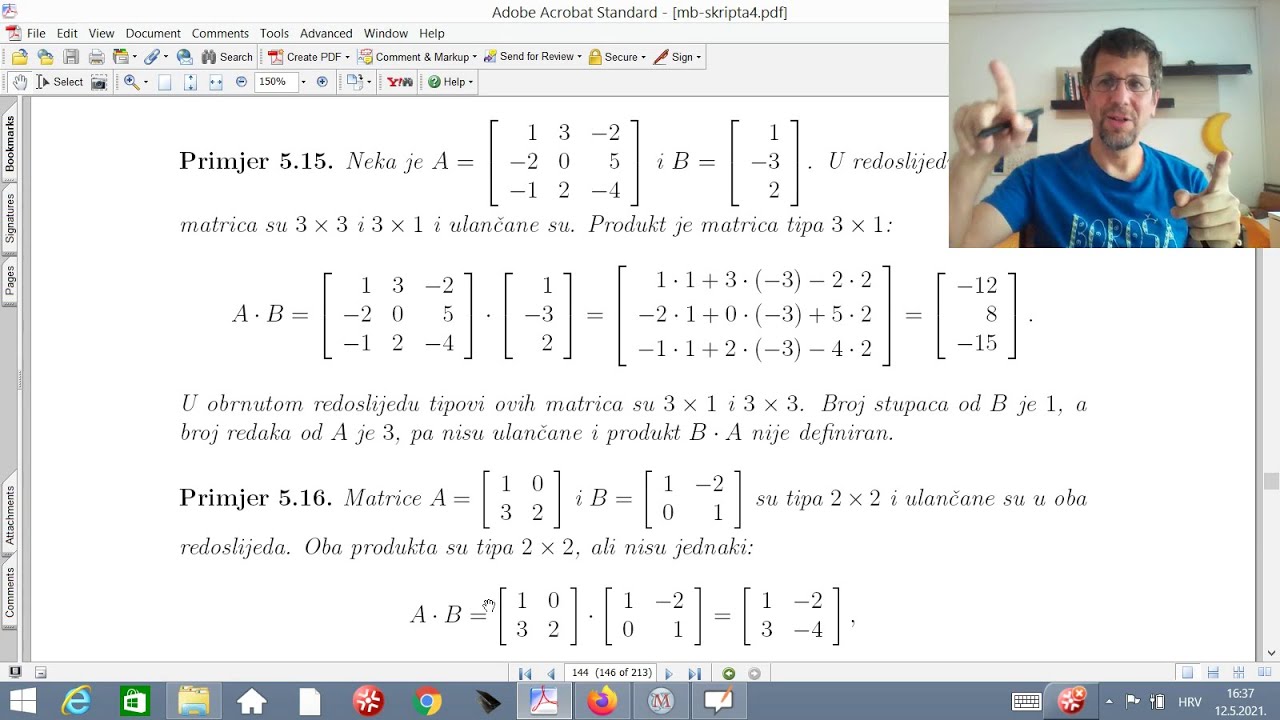The height and width of the screenshot is (720, 1280).
Task: Open Google Chrome from taskbar
Action: pos(427,702)
